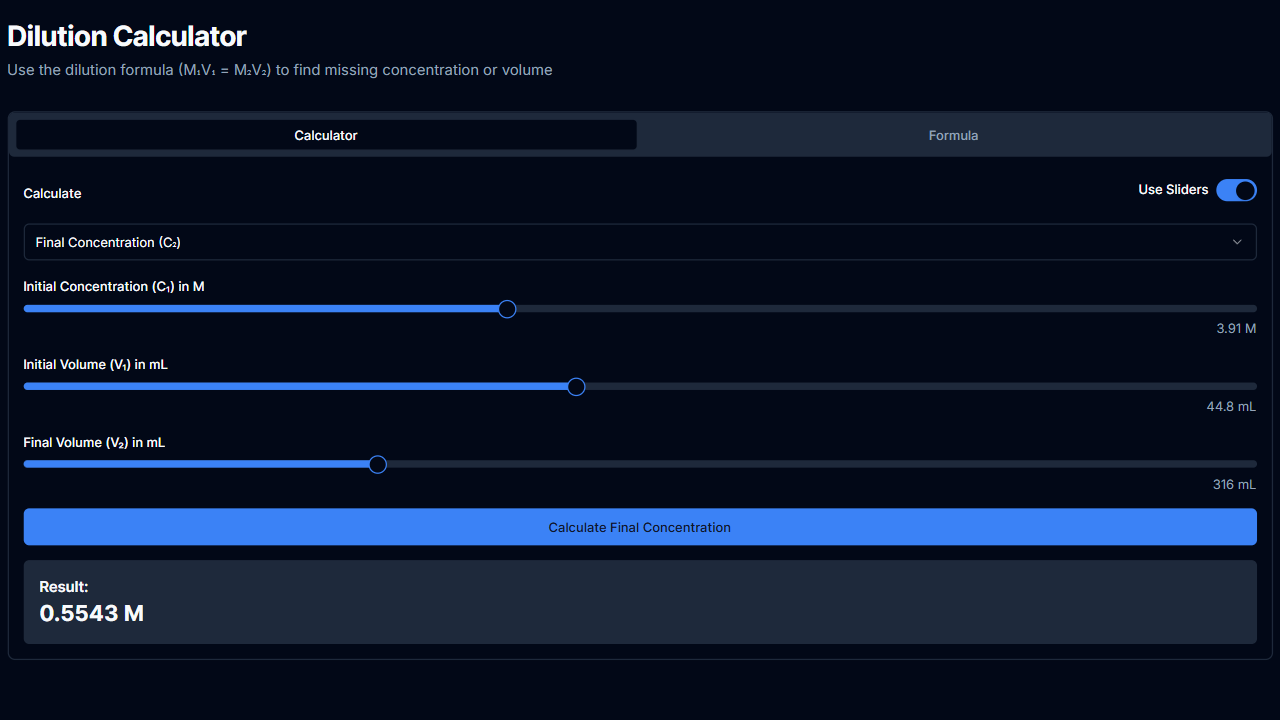This screenshot has width=1280, height=720.
Task: Click the 3.91 M value readout
Action: pyautogui.click(x=1236, y=329)
